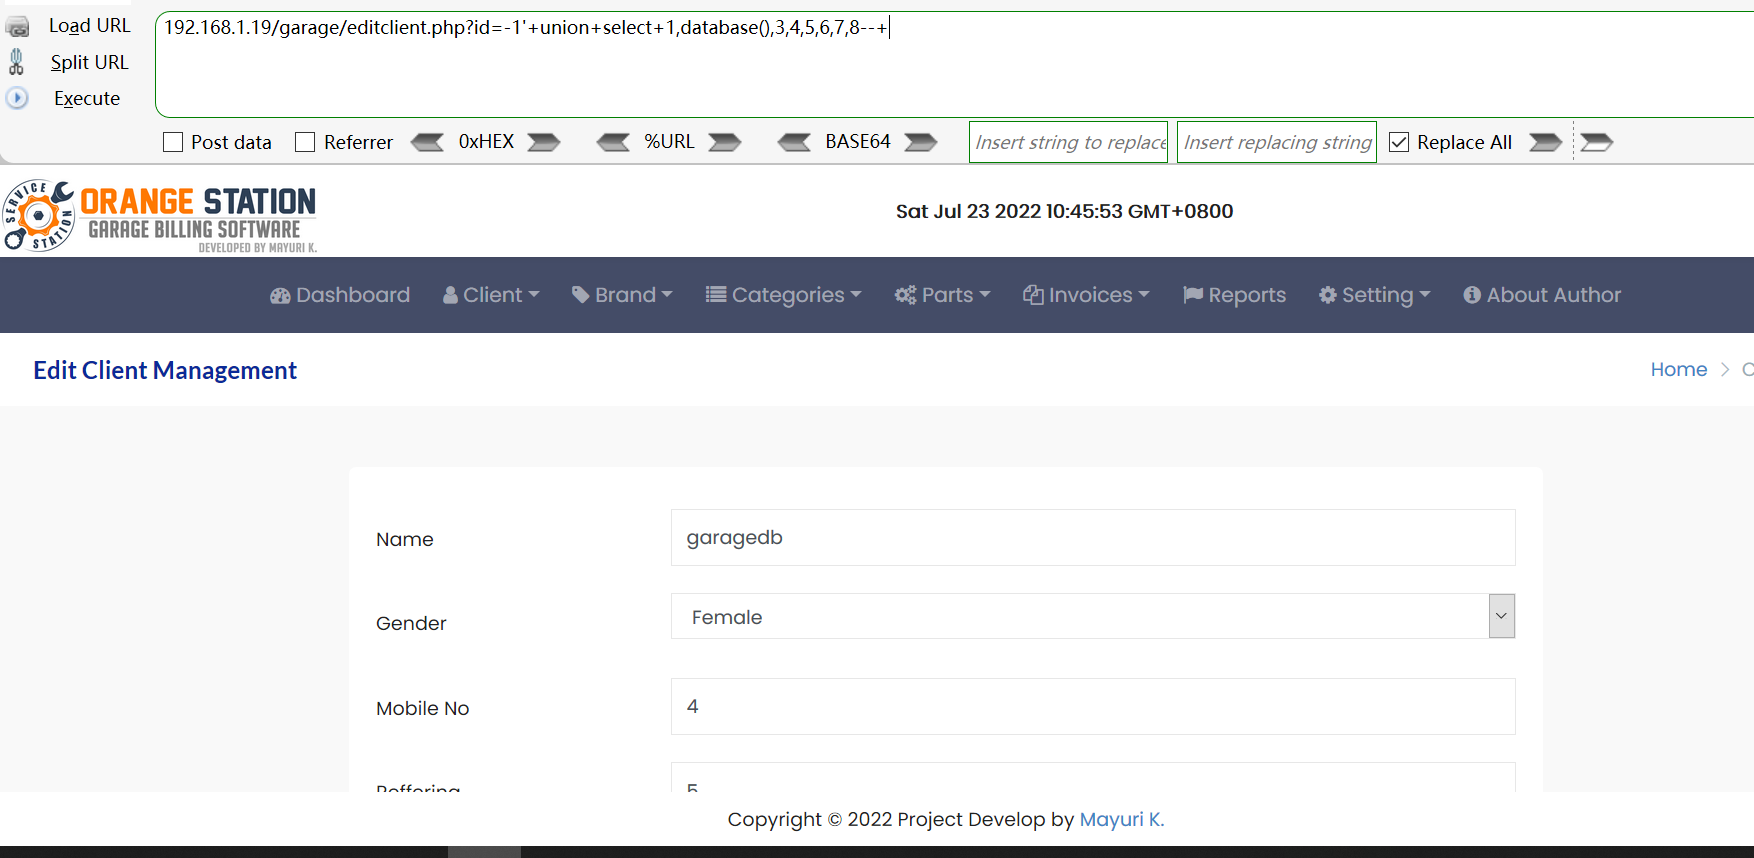Viewport: 1754px width, 858px height.
Task: Open the Reports menu item
Action: 1234,295
